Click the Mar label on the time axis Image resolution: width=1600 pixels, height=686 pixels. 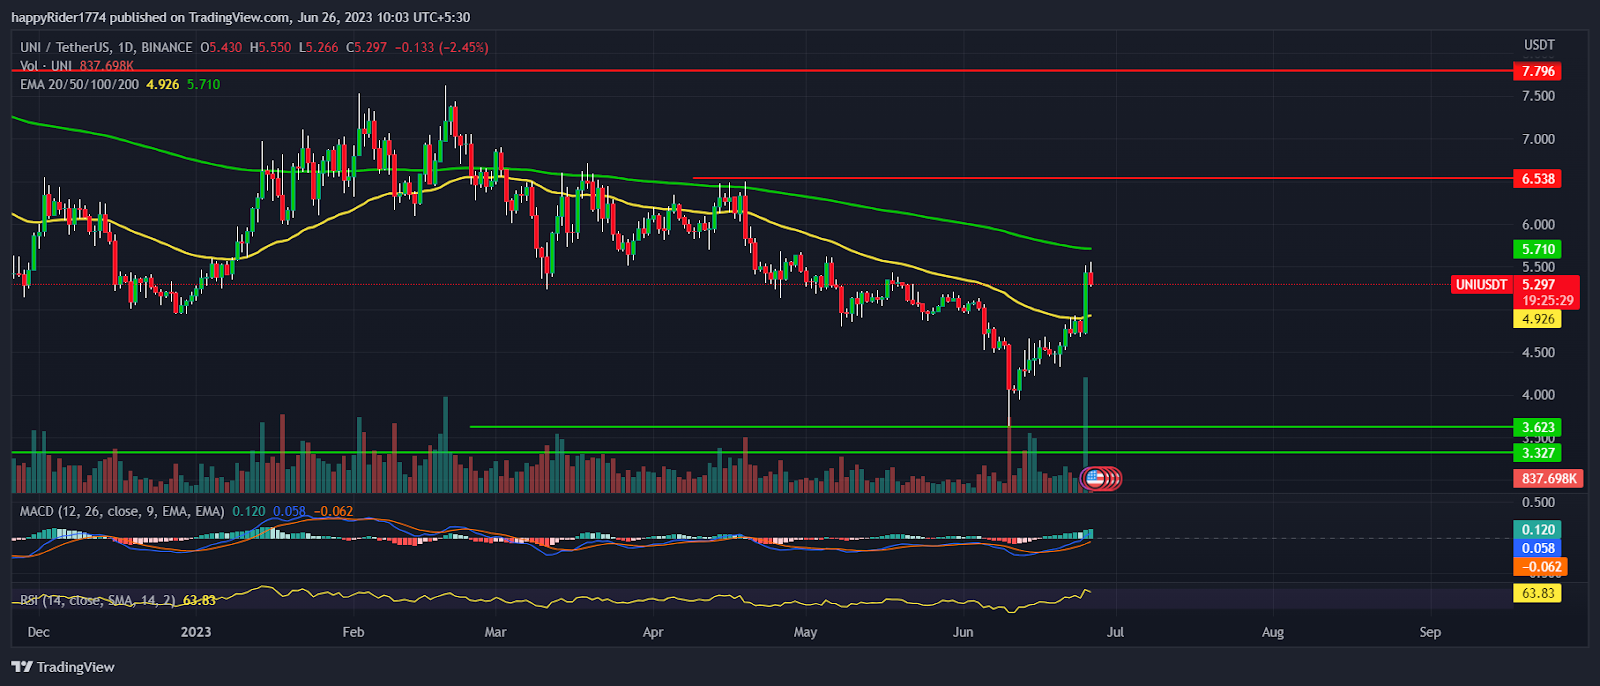click(x=495, y=632)
